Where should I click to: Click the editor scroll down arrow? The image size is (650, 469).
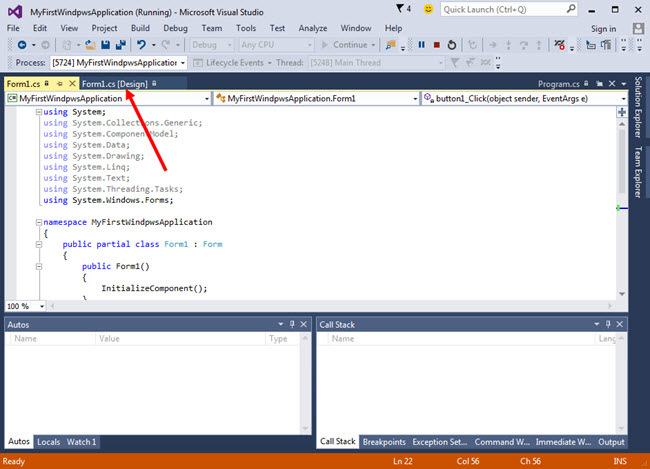tap(622, 294)
